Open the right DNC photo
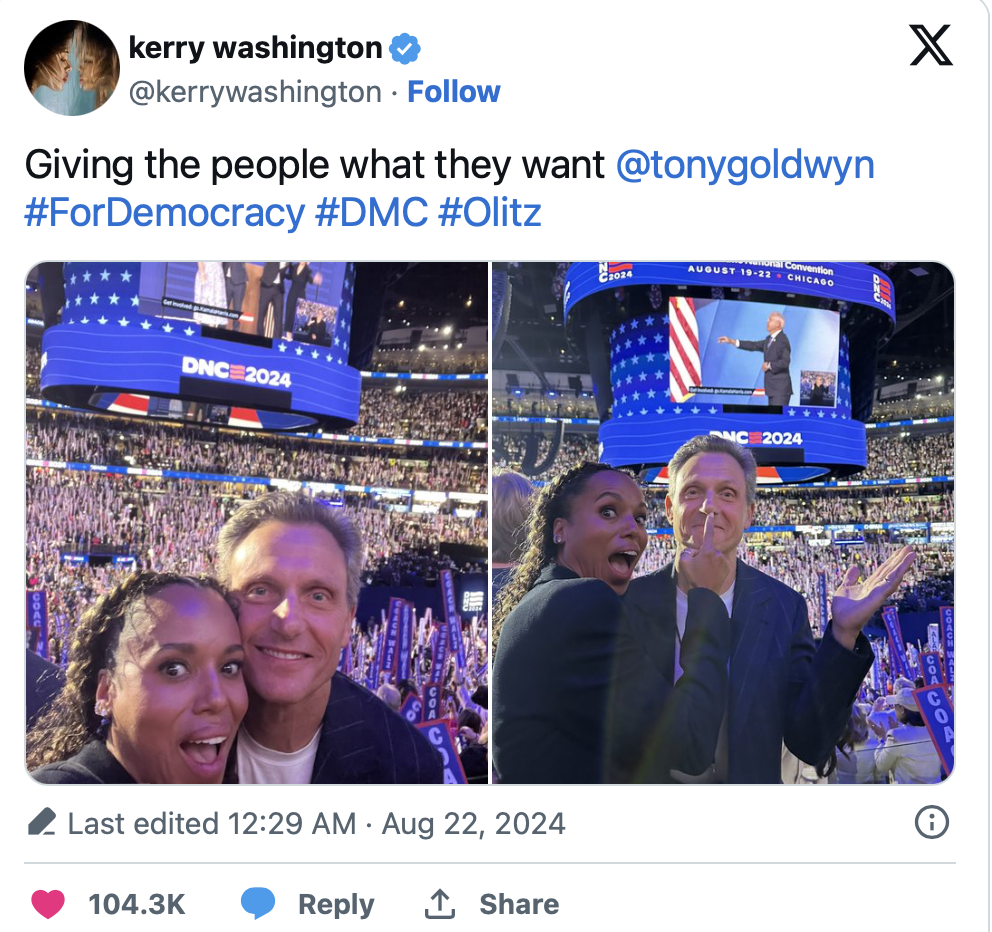Screen dimensions: 992x932 [x=723, y=522]
